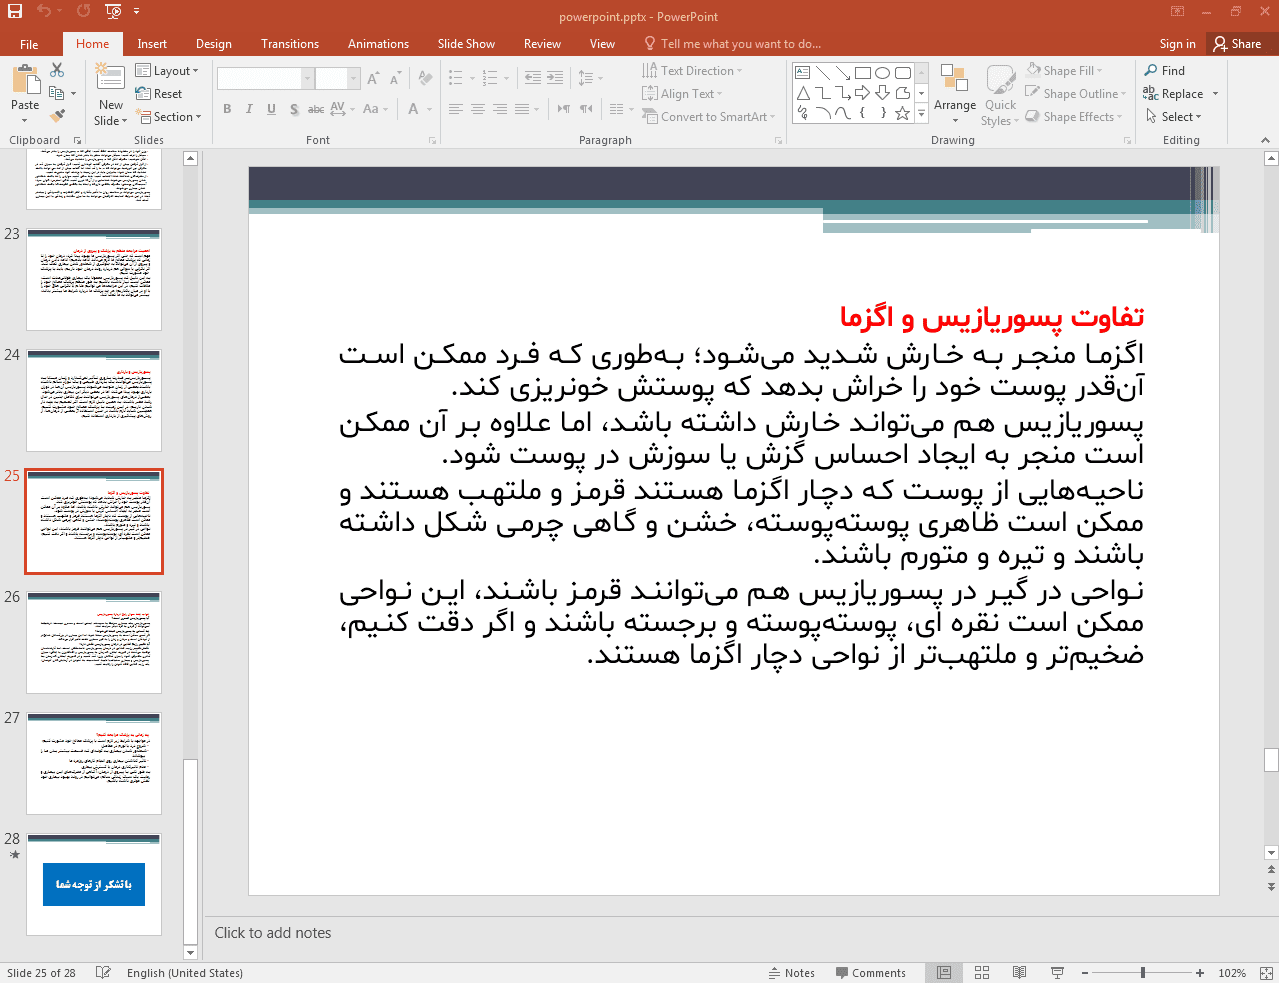
Task: Toggle Notes pane in status bar
Action: 792,973
